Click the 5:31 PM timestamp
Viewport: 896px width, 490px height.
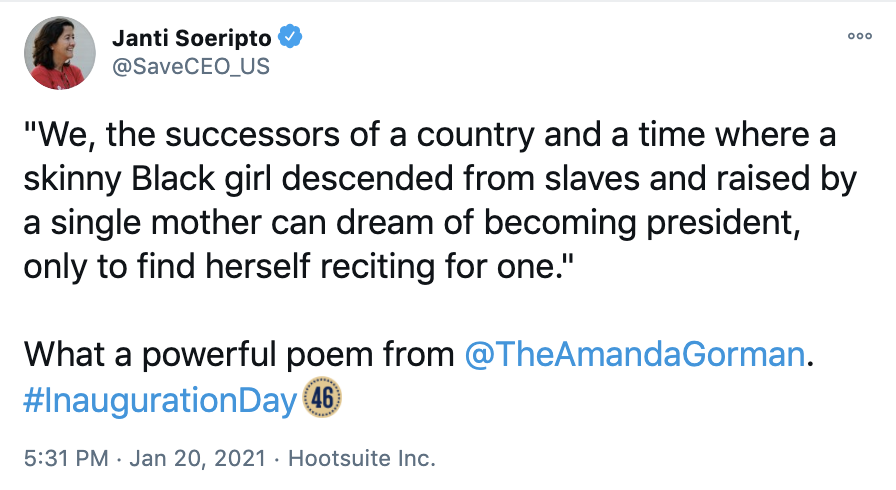pyautogui.click(x=63, y=459)
